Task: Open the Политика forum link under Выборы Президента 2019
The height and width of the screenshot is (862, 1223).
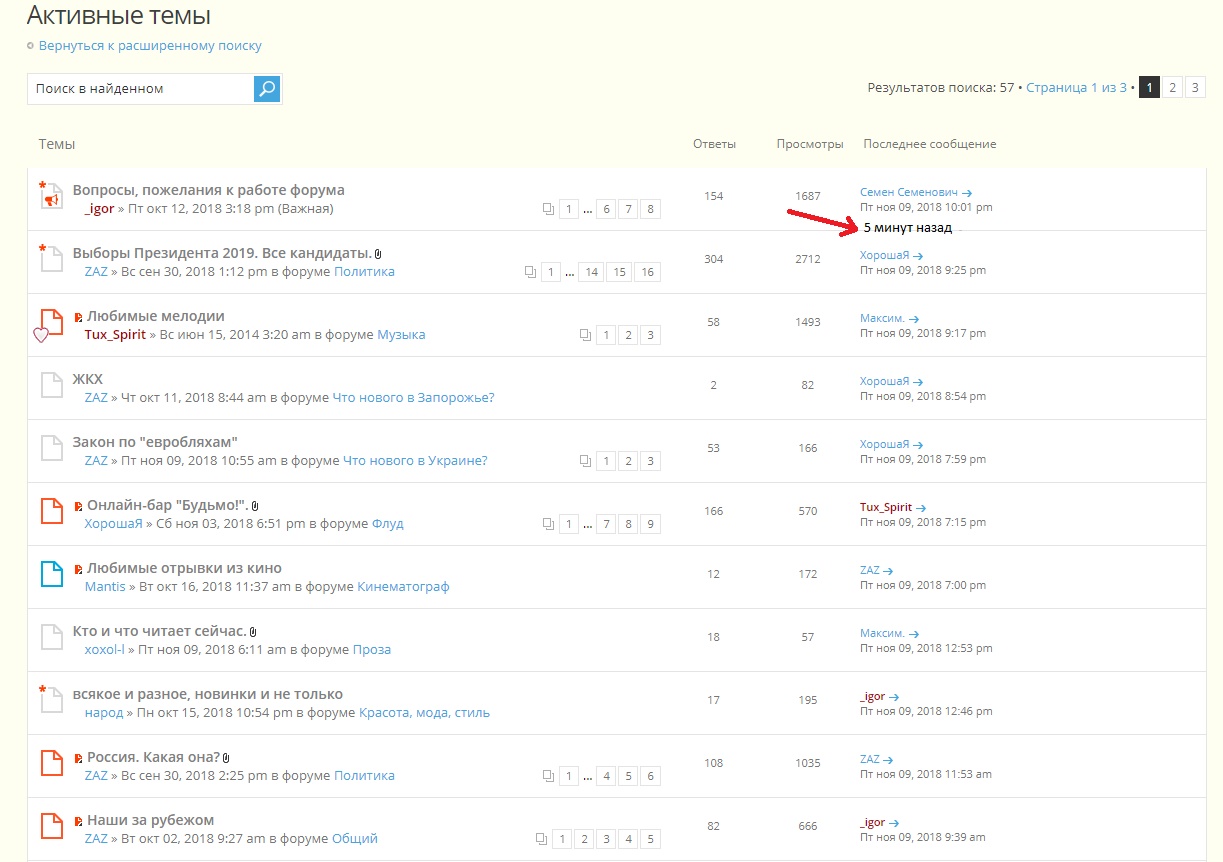Action: coord(364,272)
